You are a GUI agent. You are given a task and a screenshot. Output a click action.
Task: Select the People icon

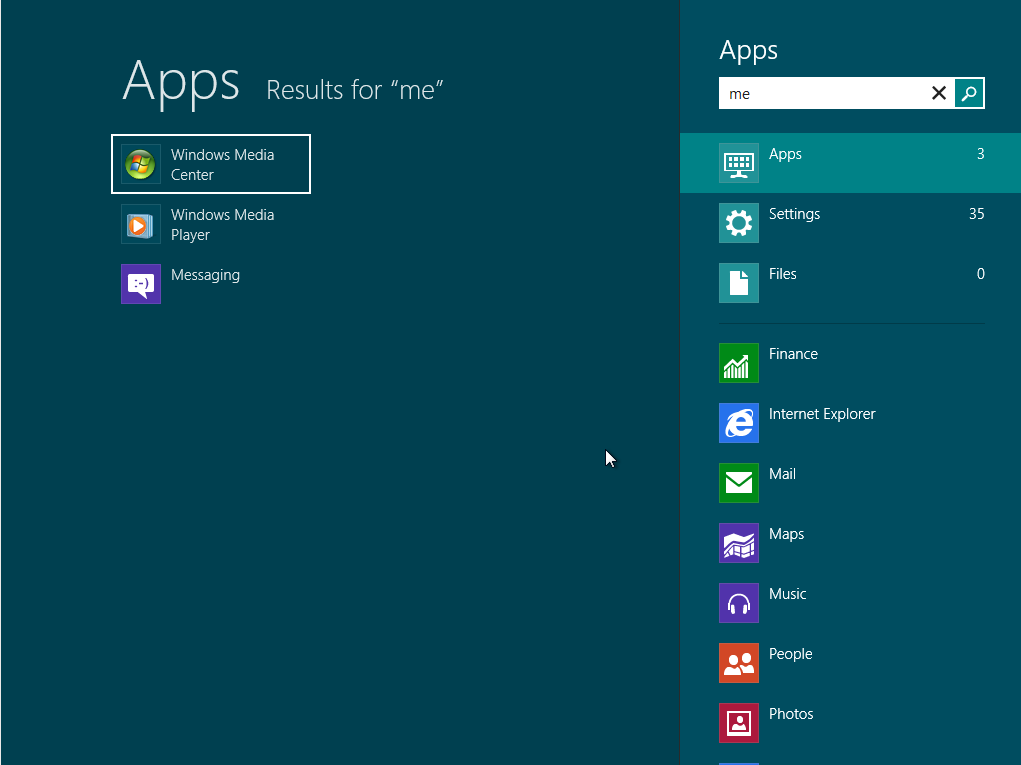(738, 662)
